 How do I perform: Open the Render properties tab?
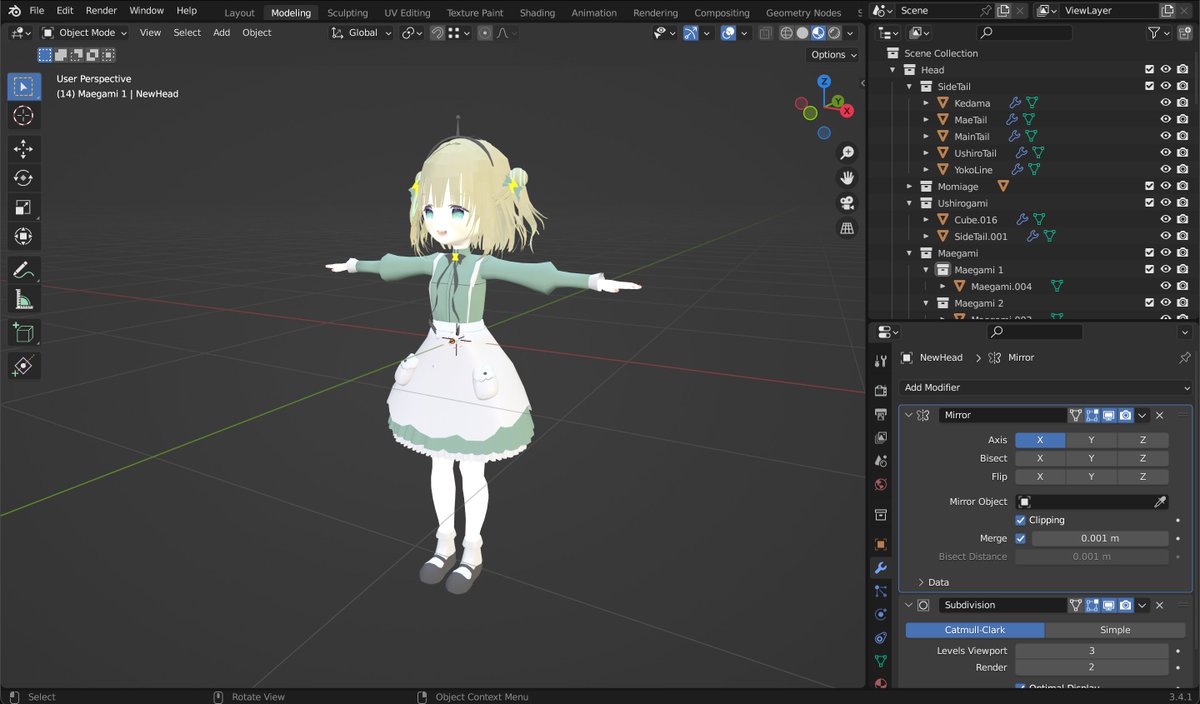tap(881, 390)
